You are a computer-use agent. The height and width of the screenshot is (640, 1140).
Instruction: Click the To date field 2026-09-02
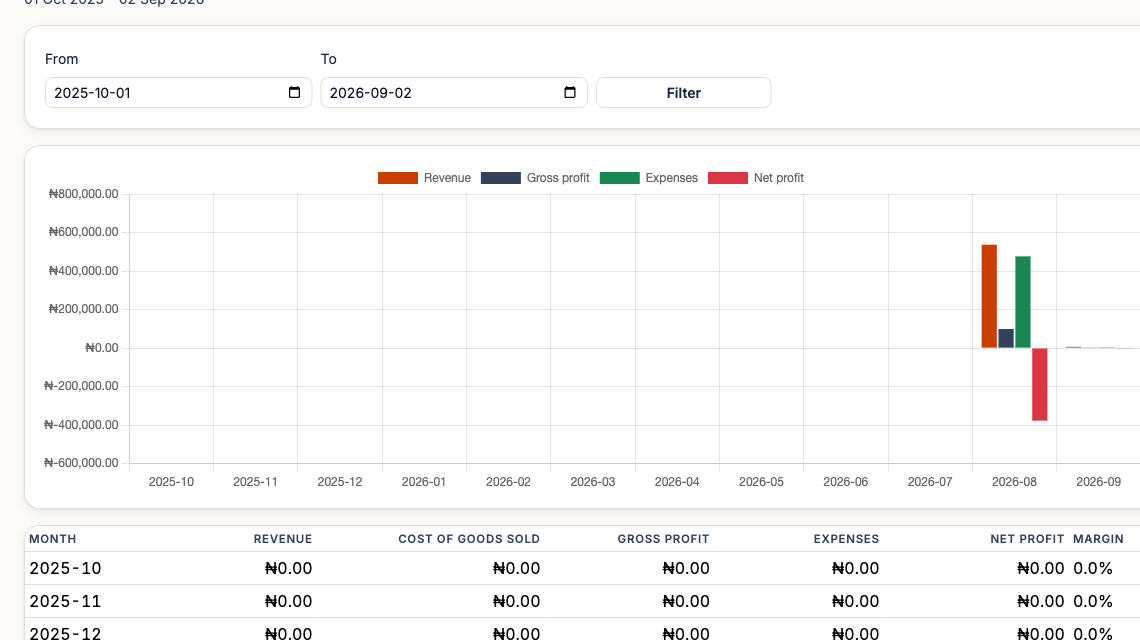pos(454,92)
